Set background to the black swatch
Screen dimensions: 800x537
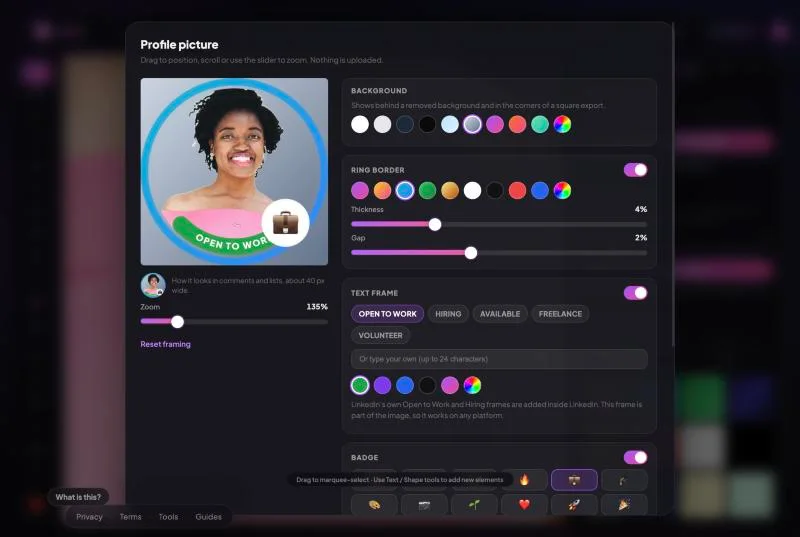(427, 124)
